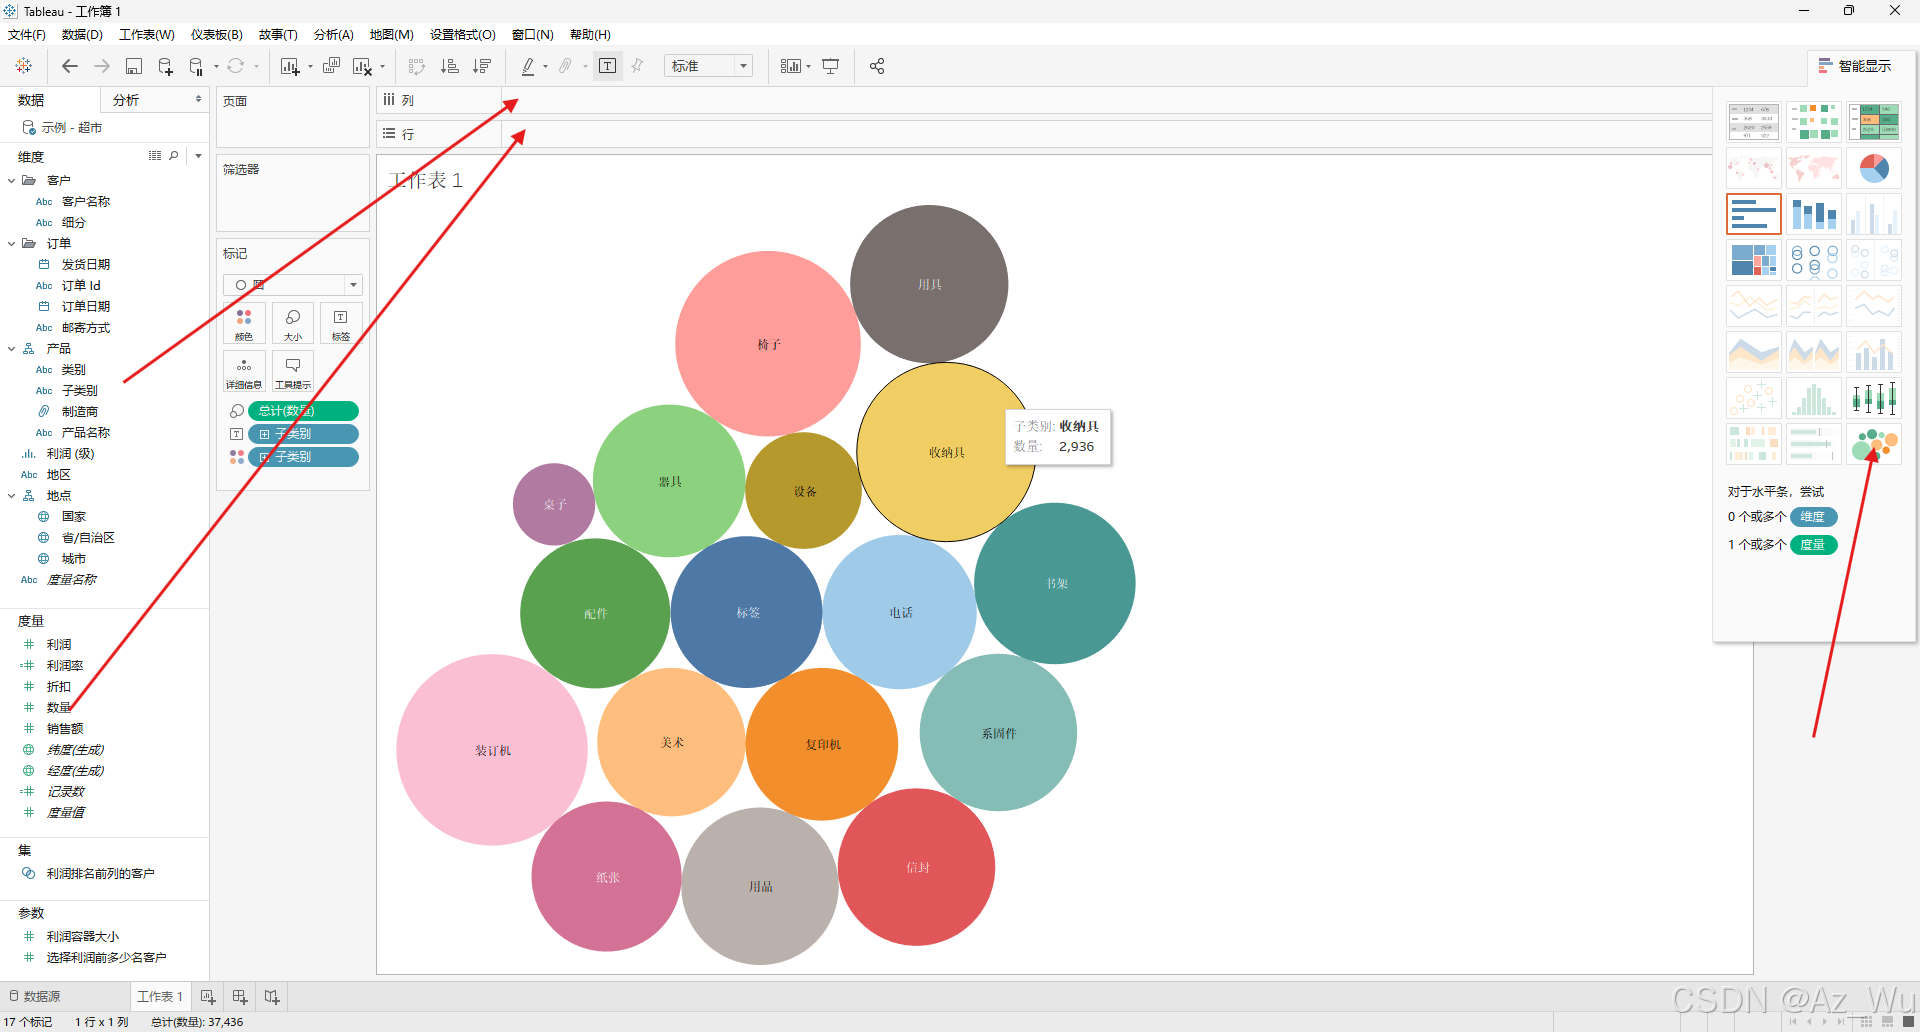Select horizontal bars chart in Show Me

[x=1754, y=214]
